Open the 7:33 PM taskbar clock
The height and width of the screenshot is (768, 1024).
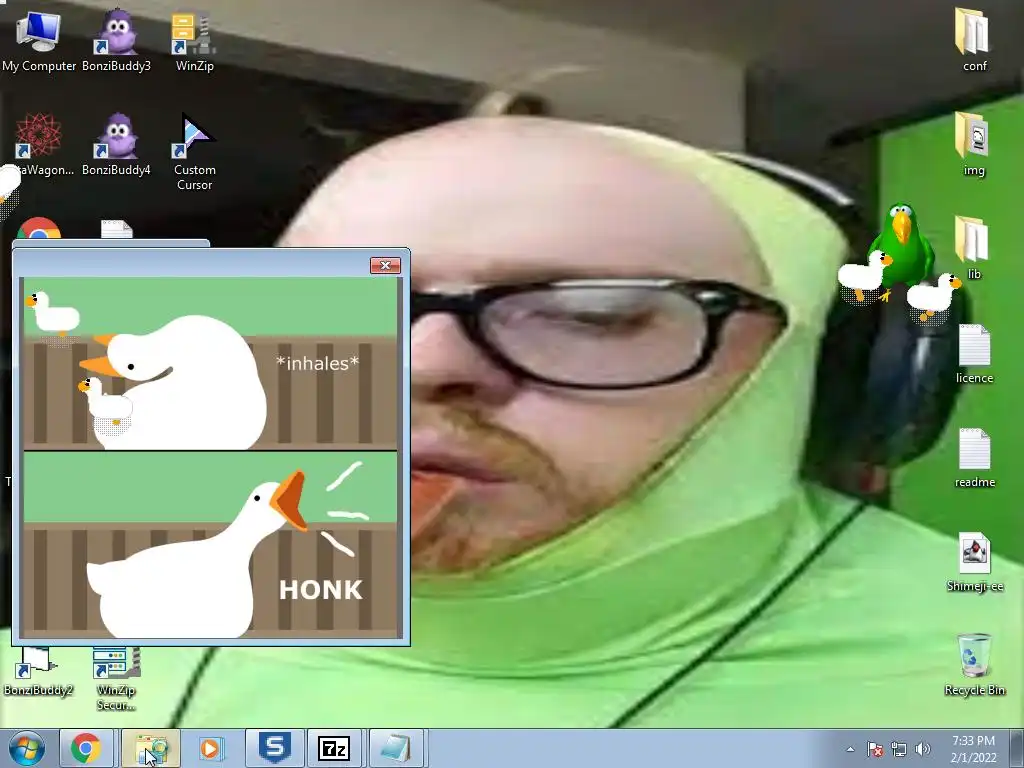click(974, 749)
